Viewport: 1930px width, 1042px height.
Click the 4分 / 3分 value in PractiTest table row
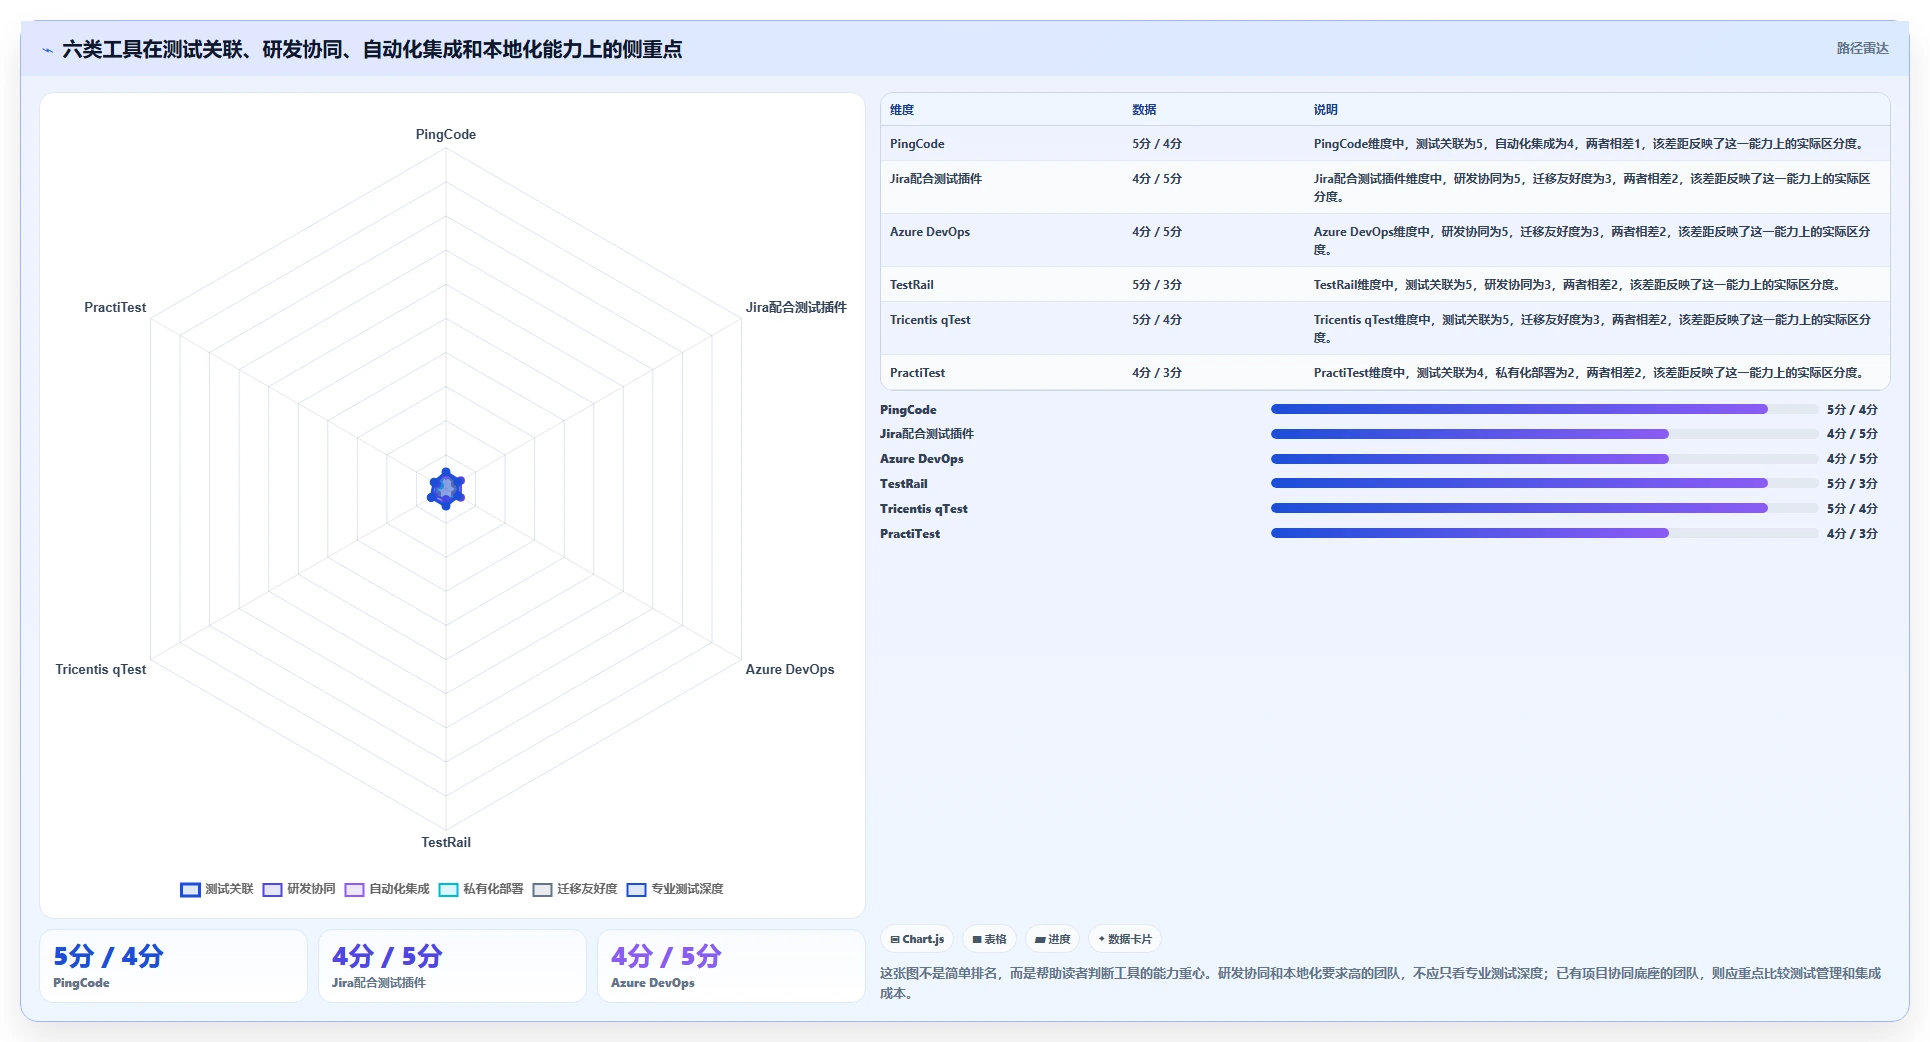1157,373
